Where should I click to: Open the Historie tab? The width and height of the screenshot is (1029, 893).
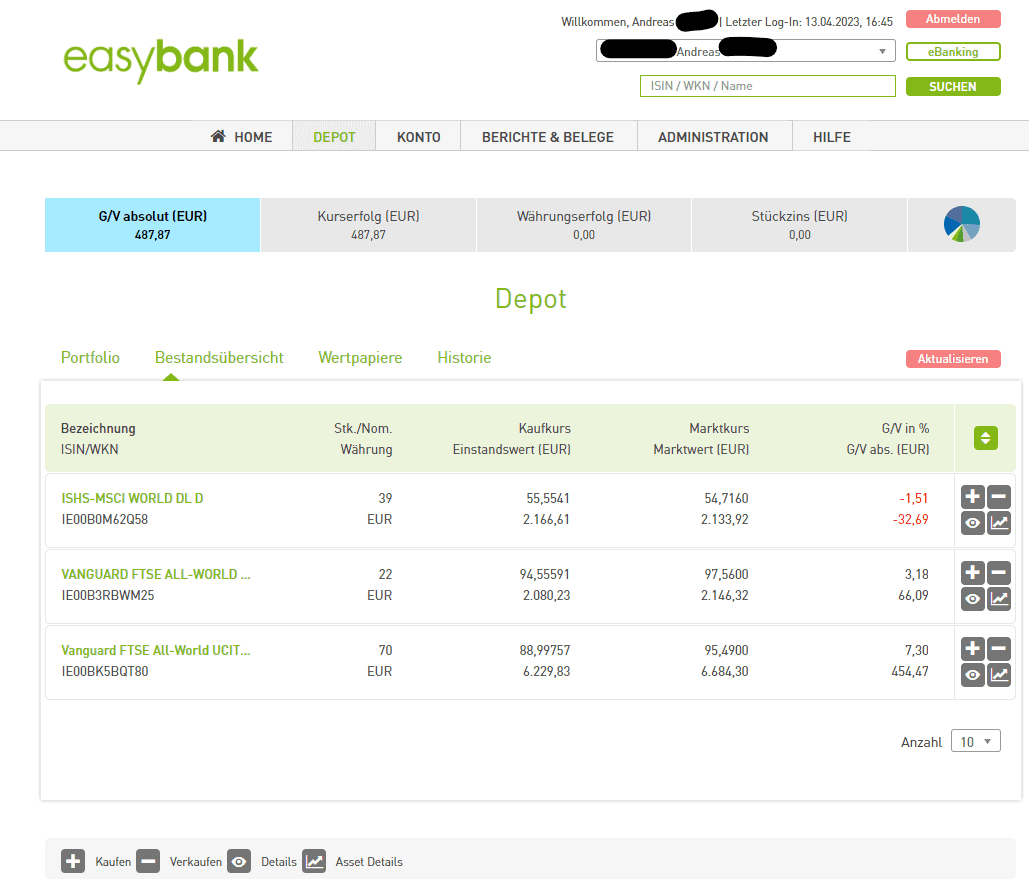tap(464, 358)
